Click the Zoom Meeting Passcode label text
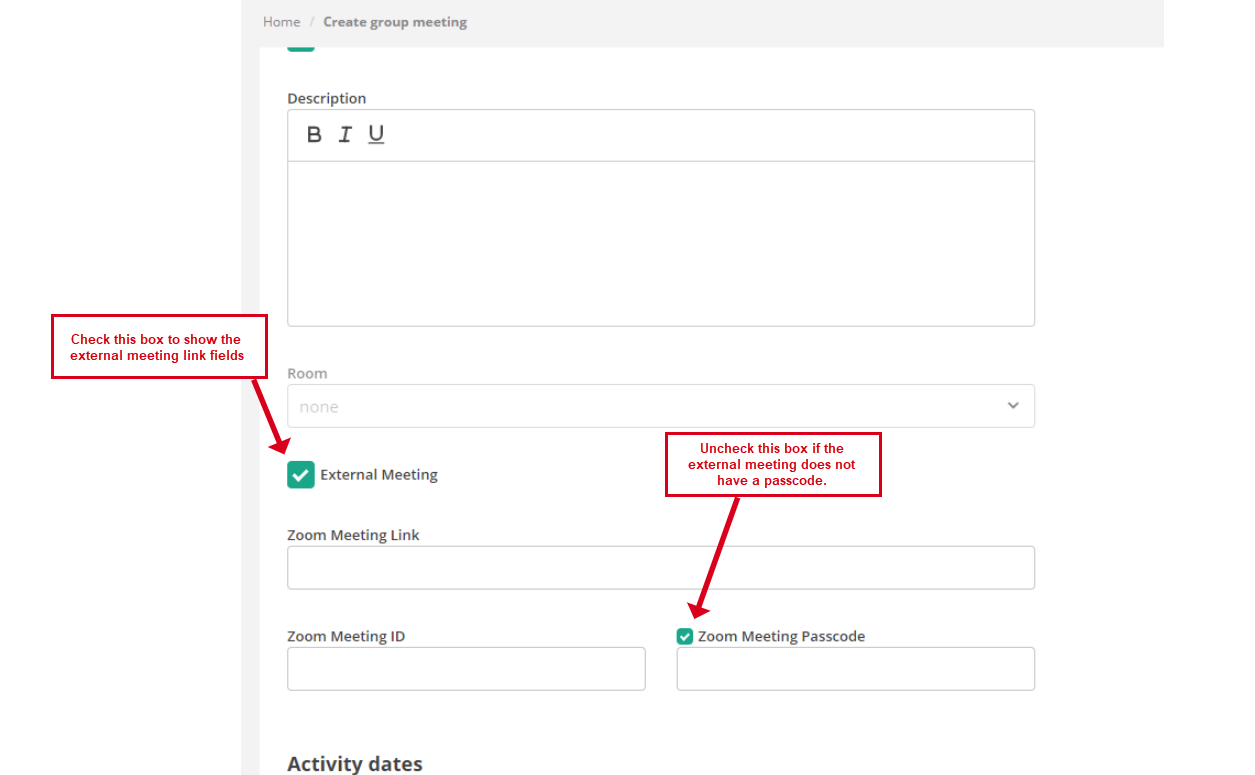 point(781,637)
